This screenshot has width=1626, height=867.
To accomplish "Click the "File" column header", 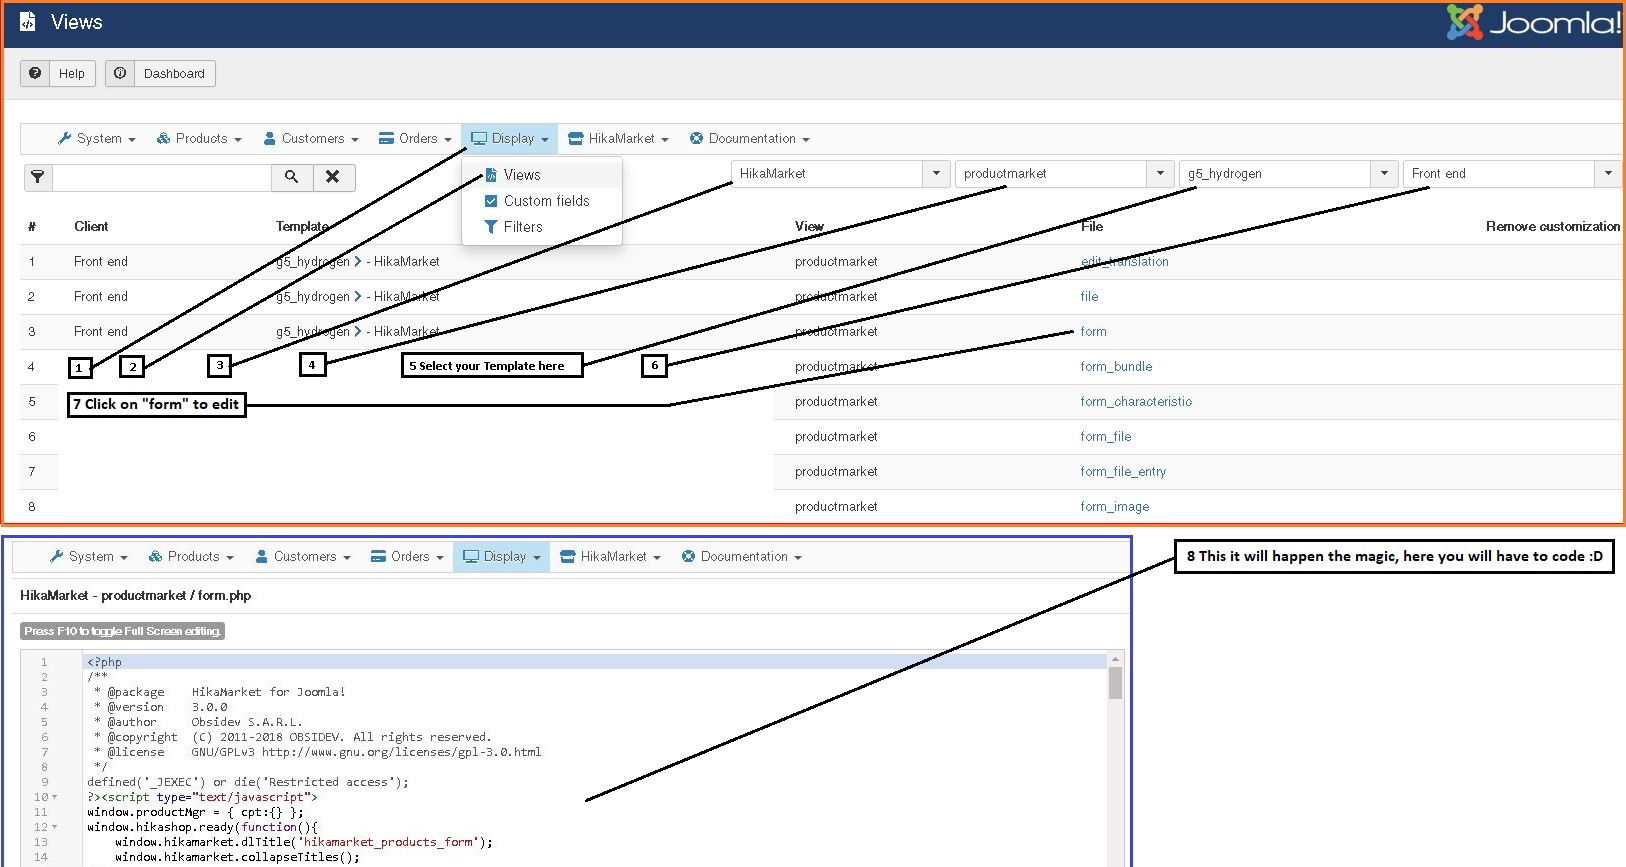I will click(x=1092, y=227).
